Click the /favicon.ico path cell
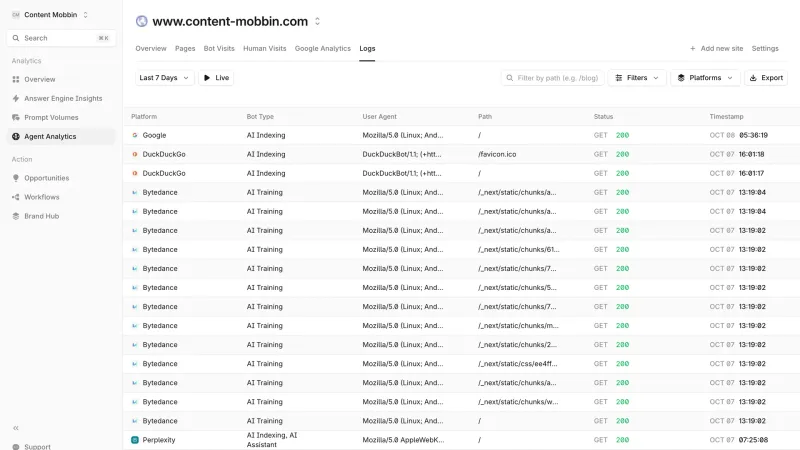800x450 pixels. [x=497, y=154]
